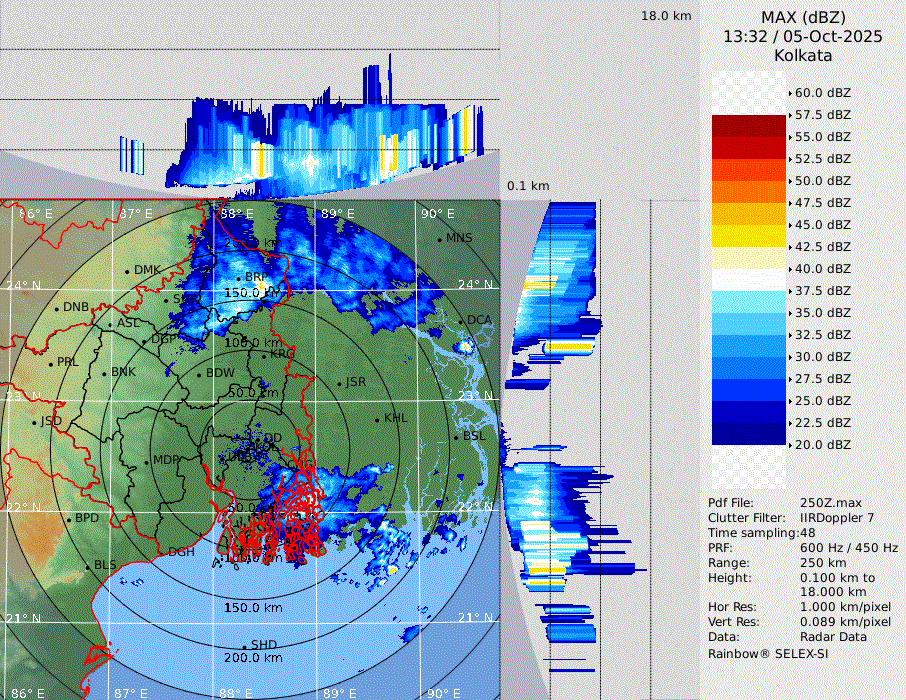
Task: Select the KHL station marker
Action: pos(378,419)
